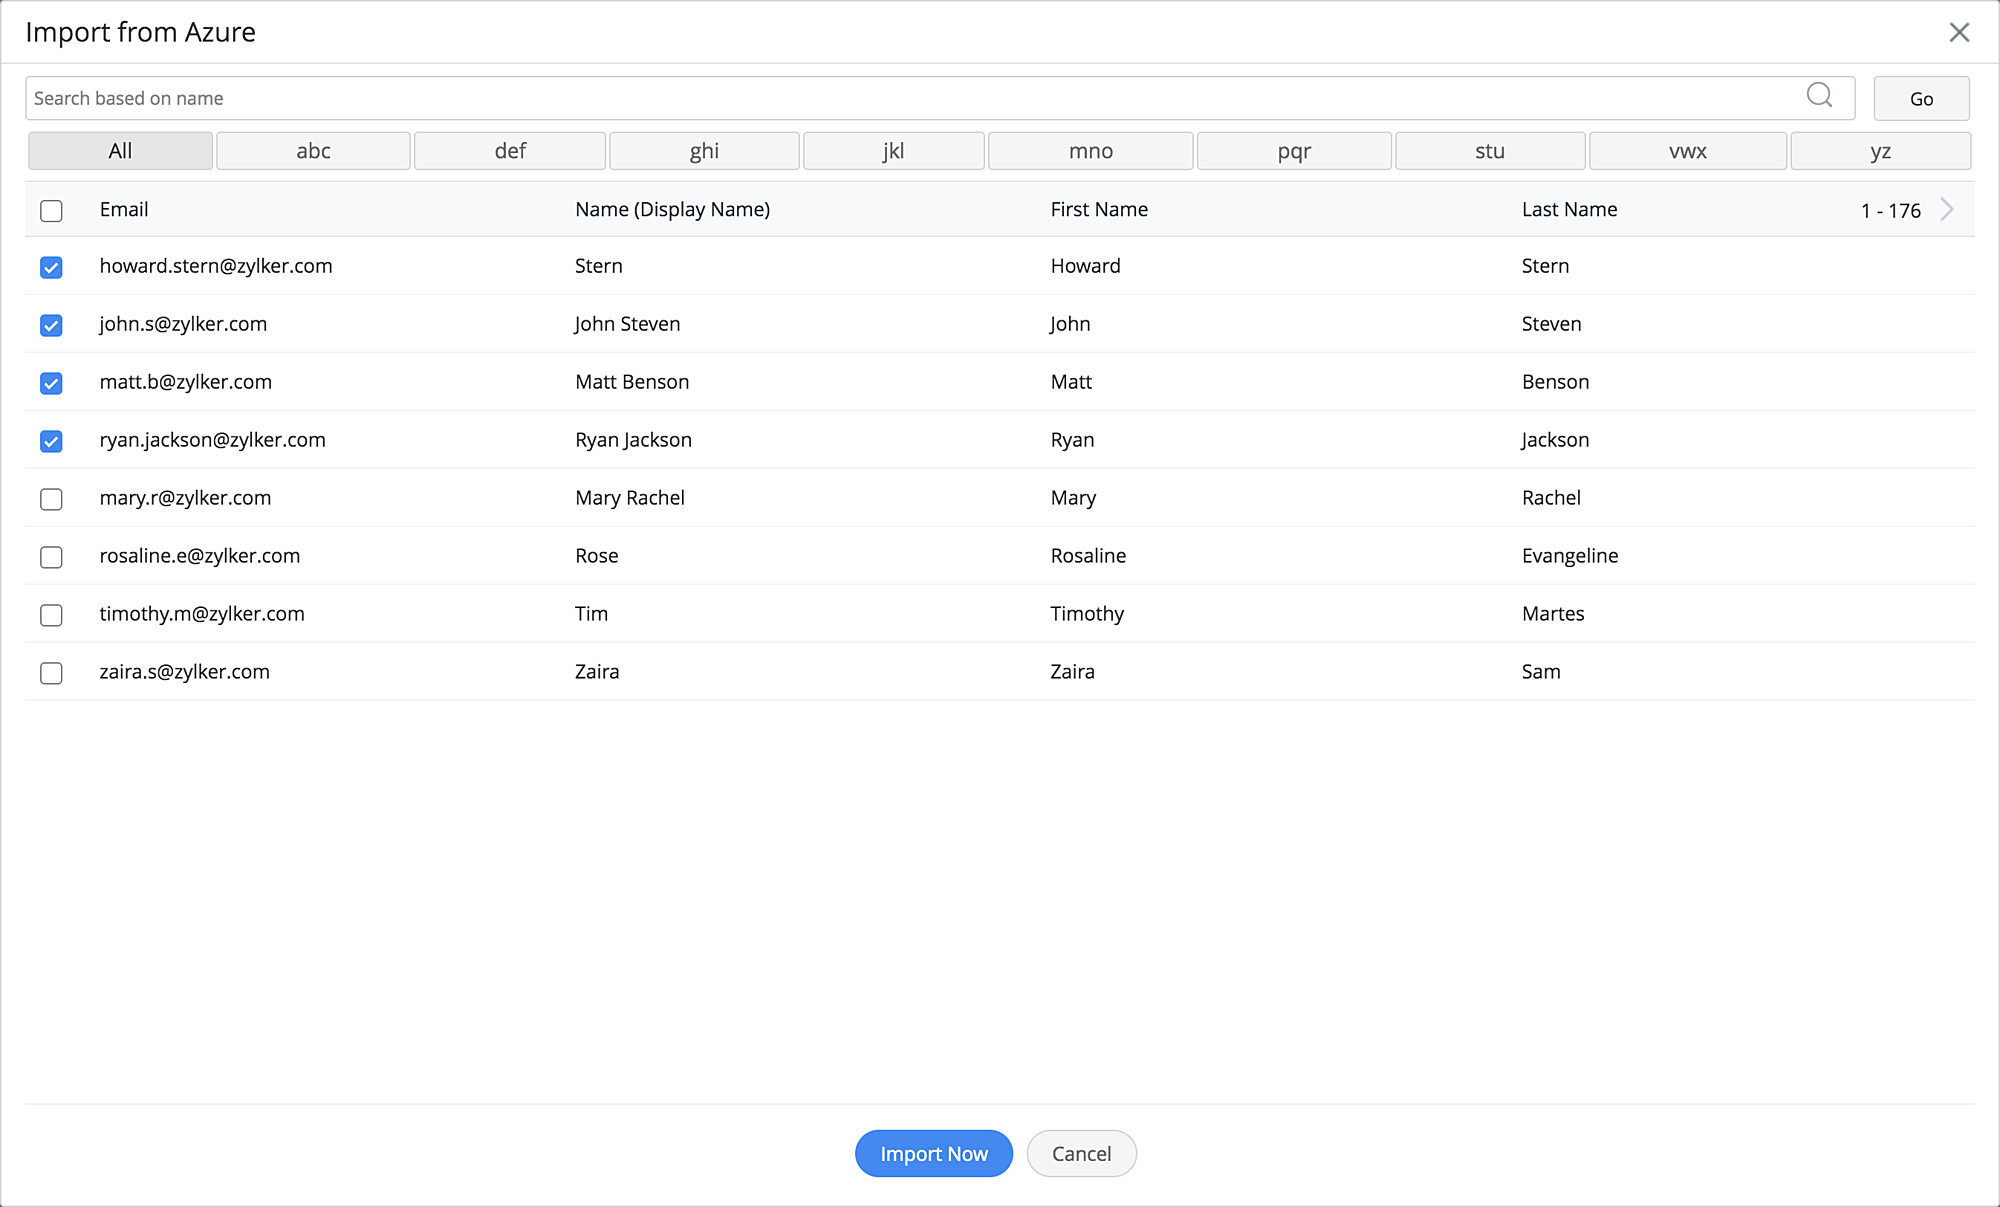Cancel the Azure import
This screenshot has width=2000, height=1207.
[x=1081, y=1153]
